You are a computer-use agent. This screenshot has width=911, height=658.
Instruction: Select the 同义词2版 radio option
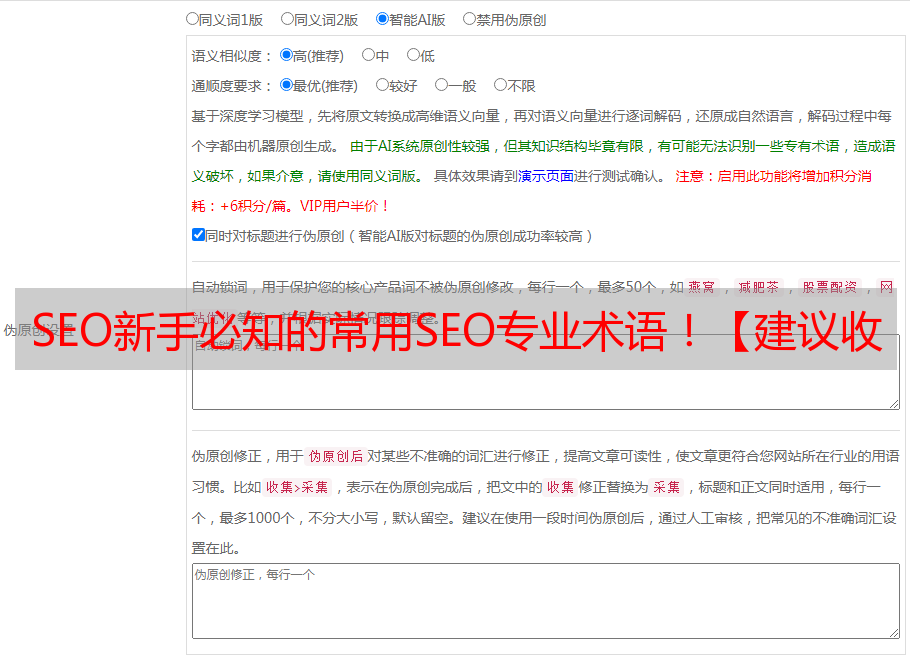click(x=287, y=19)
